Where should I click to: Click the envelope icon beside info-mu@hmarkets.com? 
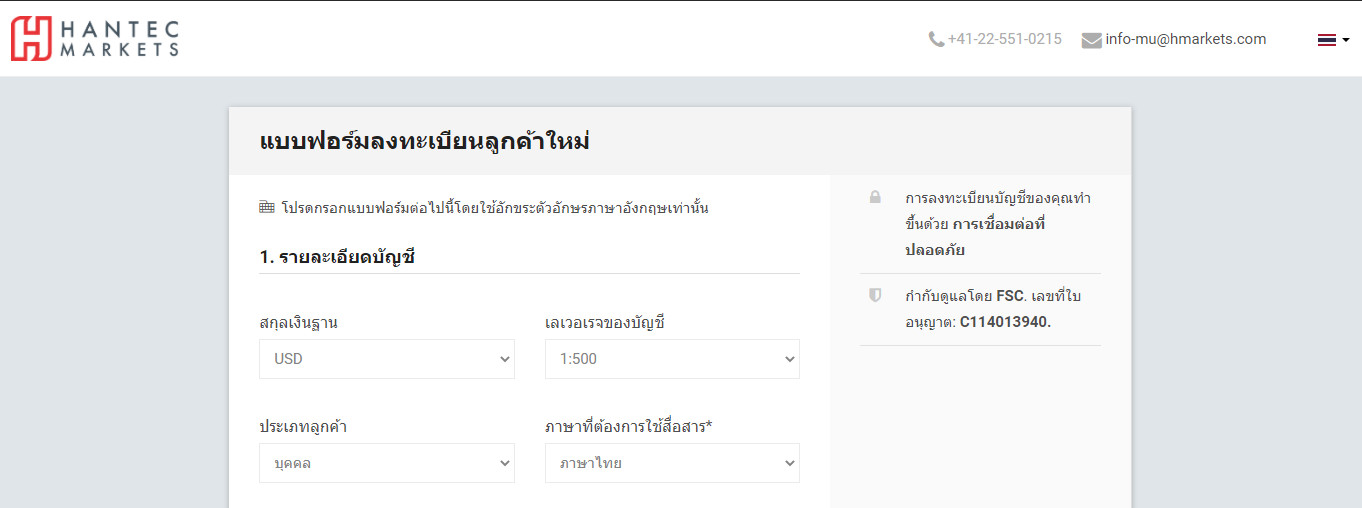coord(1091,40)
